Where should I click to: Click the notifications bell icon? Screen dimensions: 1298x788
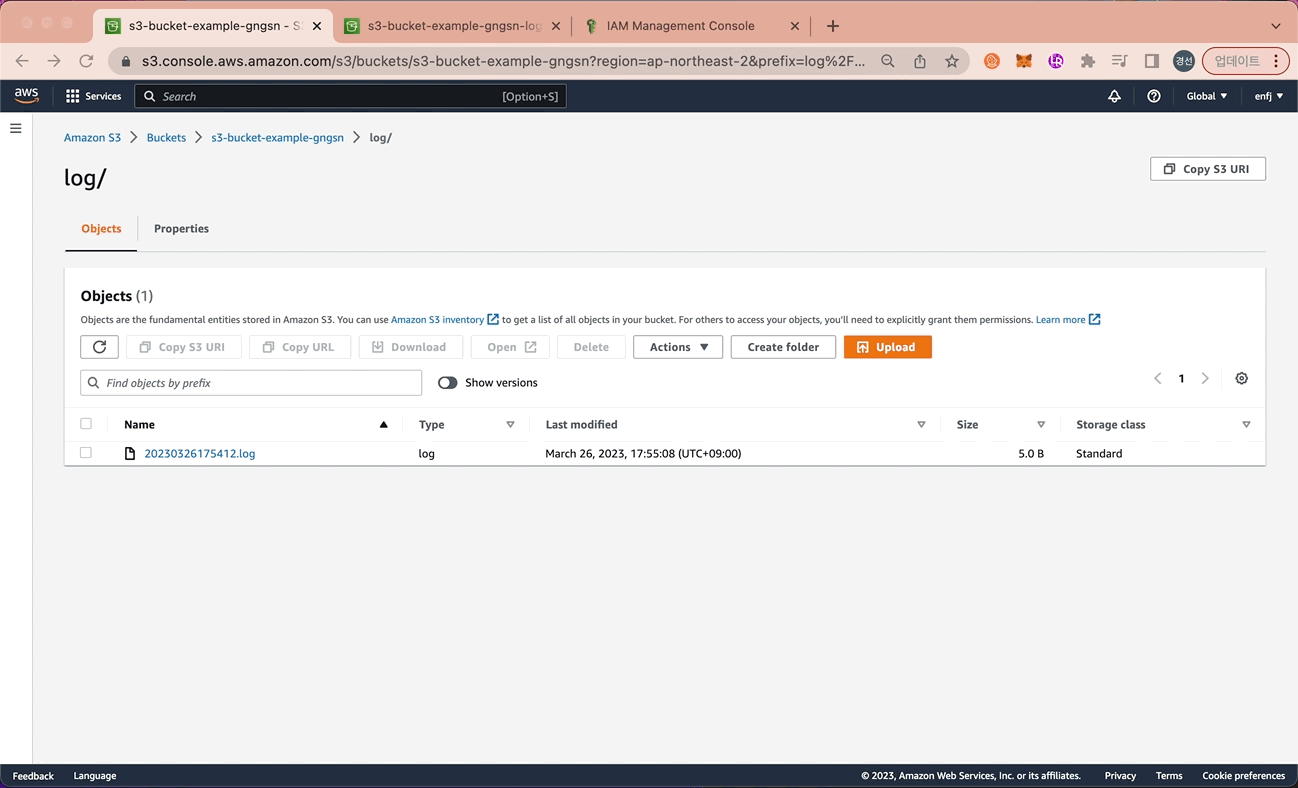(x=1114, y=96)
